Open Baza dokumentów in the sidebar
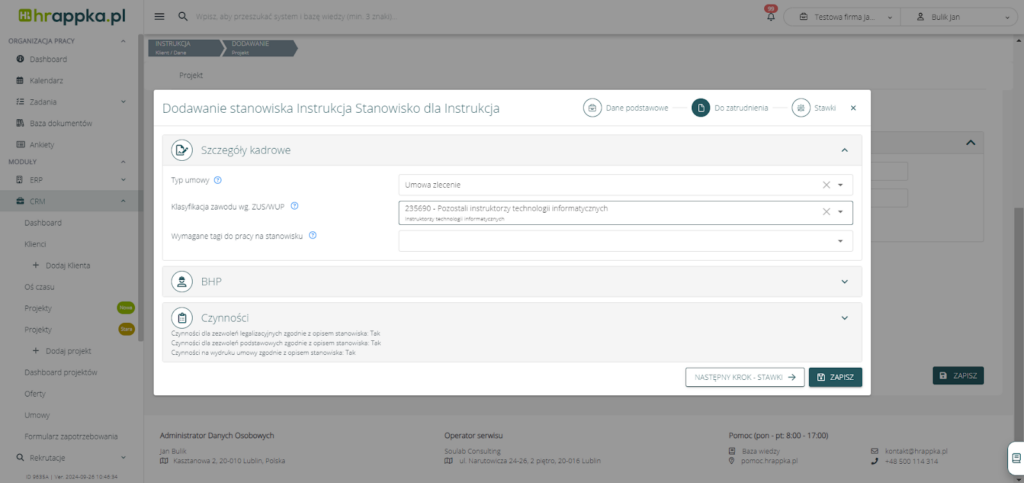 click(60, 123)
